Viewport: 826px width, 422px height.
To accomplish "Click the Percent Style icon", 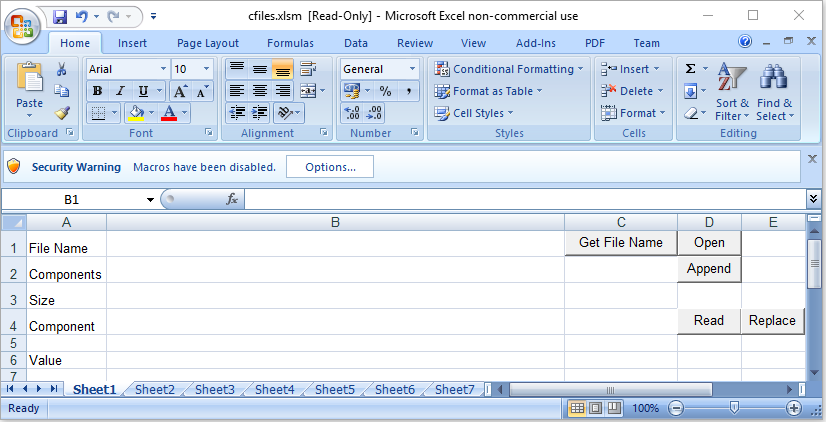I will (384, 91).
